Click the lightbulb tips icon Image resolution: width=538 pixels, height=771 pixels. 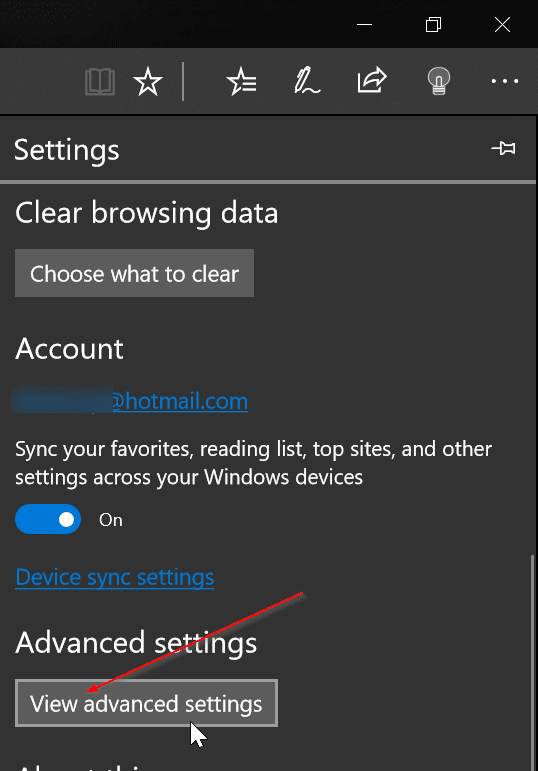(x=439, y=81)
